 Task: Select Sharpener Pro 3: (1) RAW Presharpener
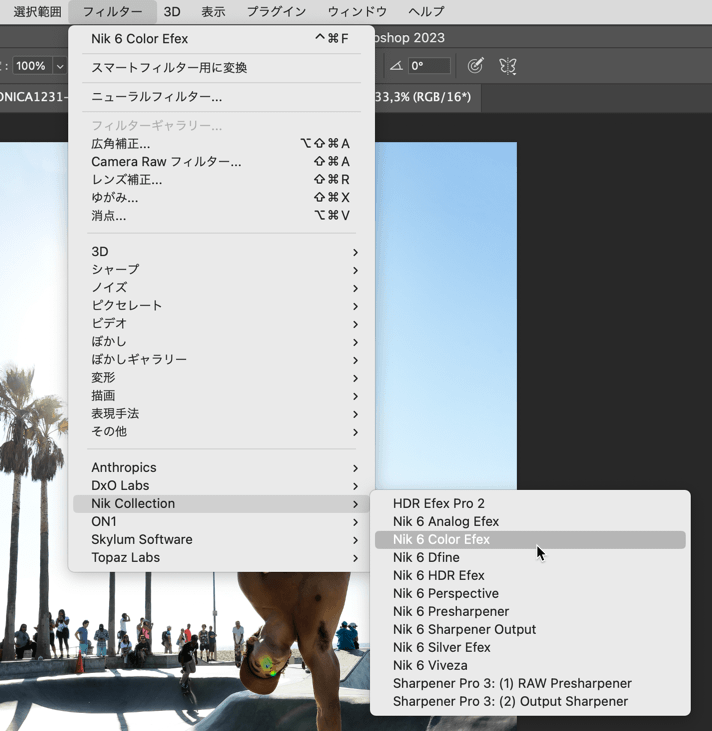coord(530,683)
